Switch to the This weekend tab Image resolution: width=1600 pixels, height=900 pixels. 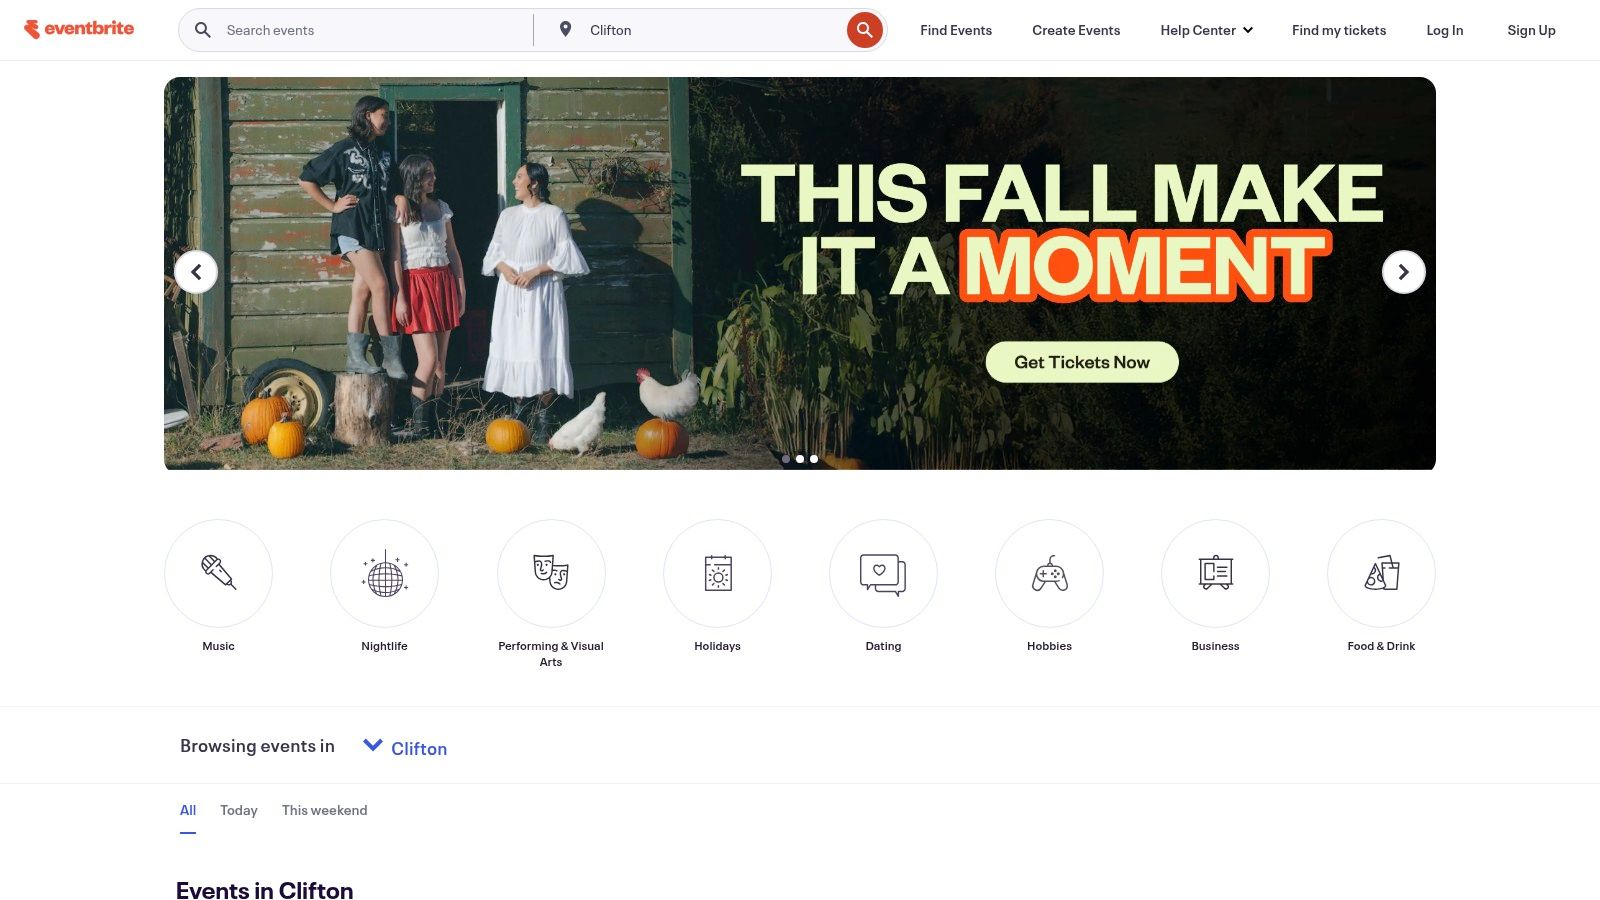(324, 810)
